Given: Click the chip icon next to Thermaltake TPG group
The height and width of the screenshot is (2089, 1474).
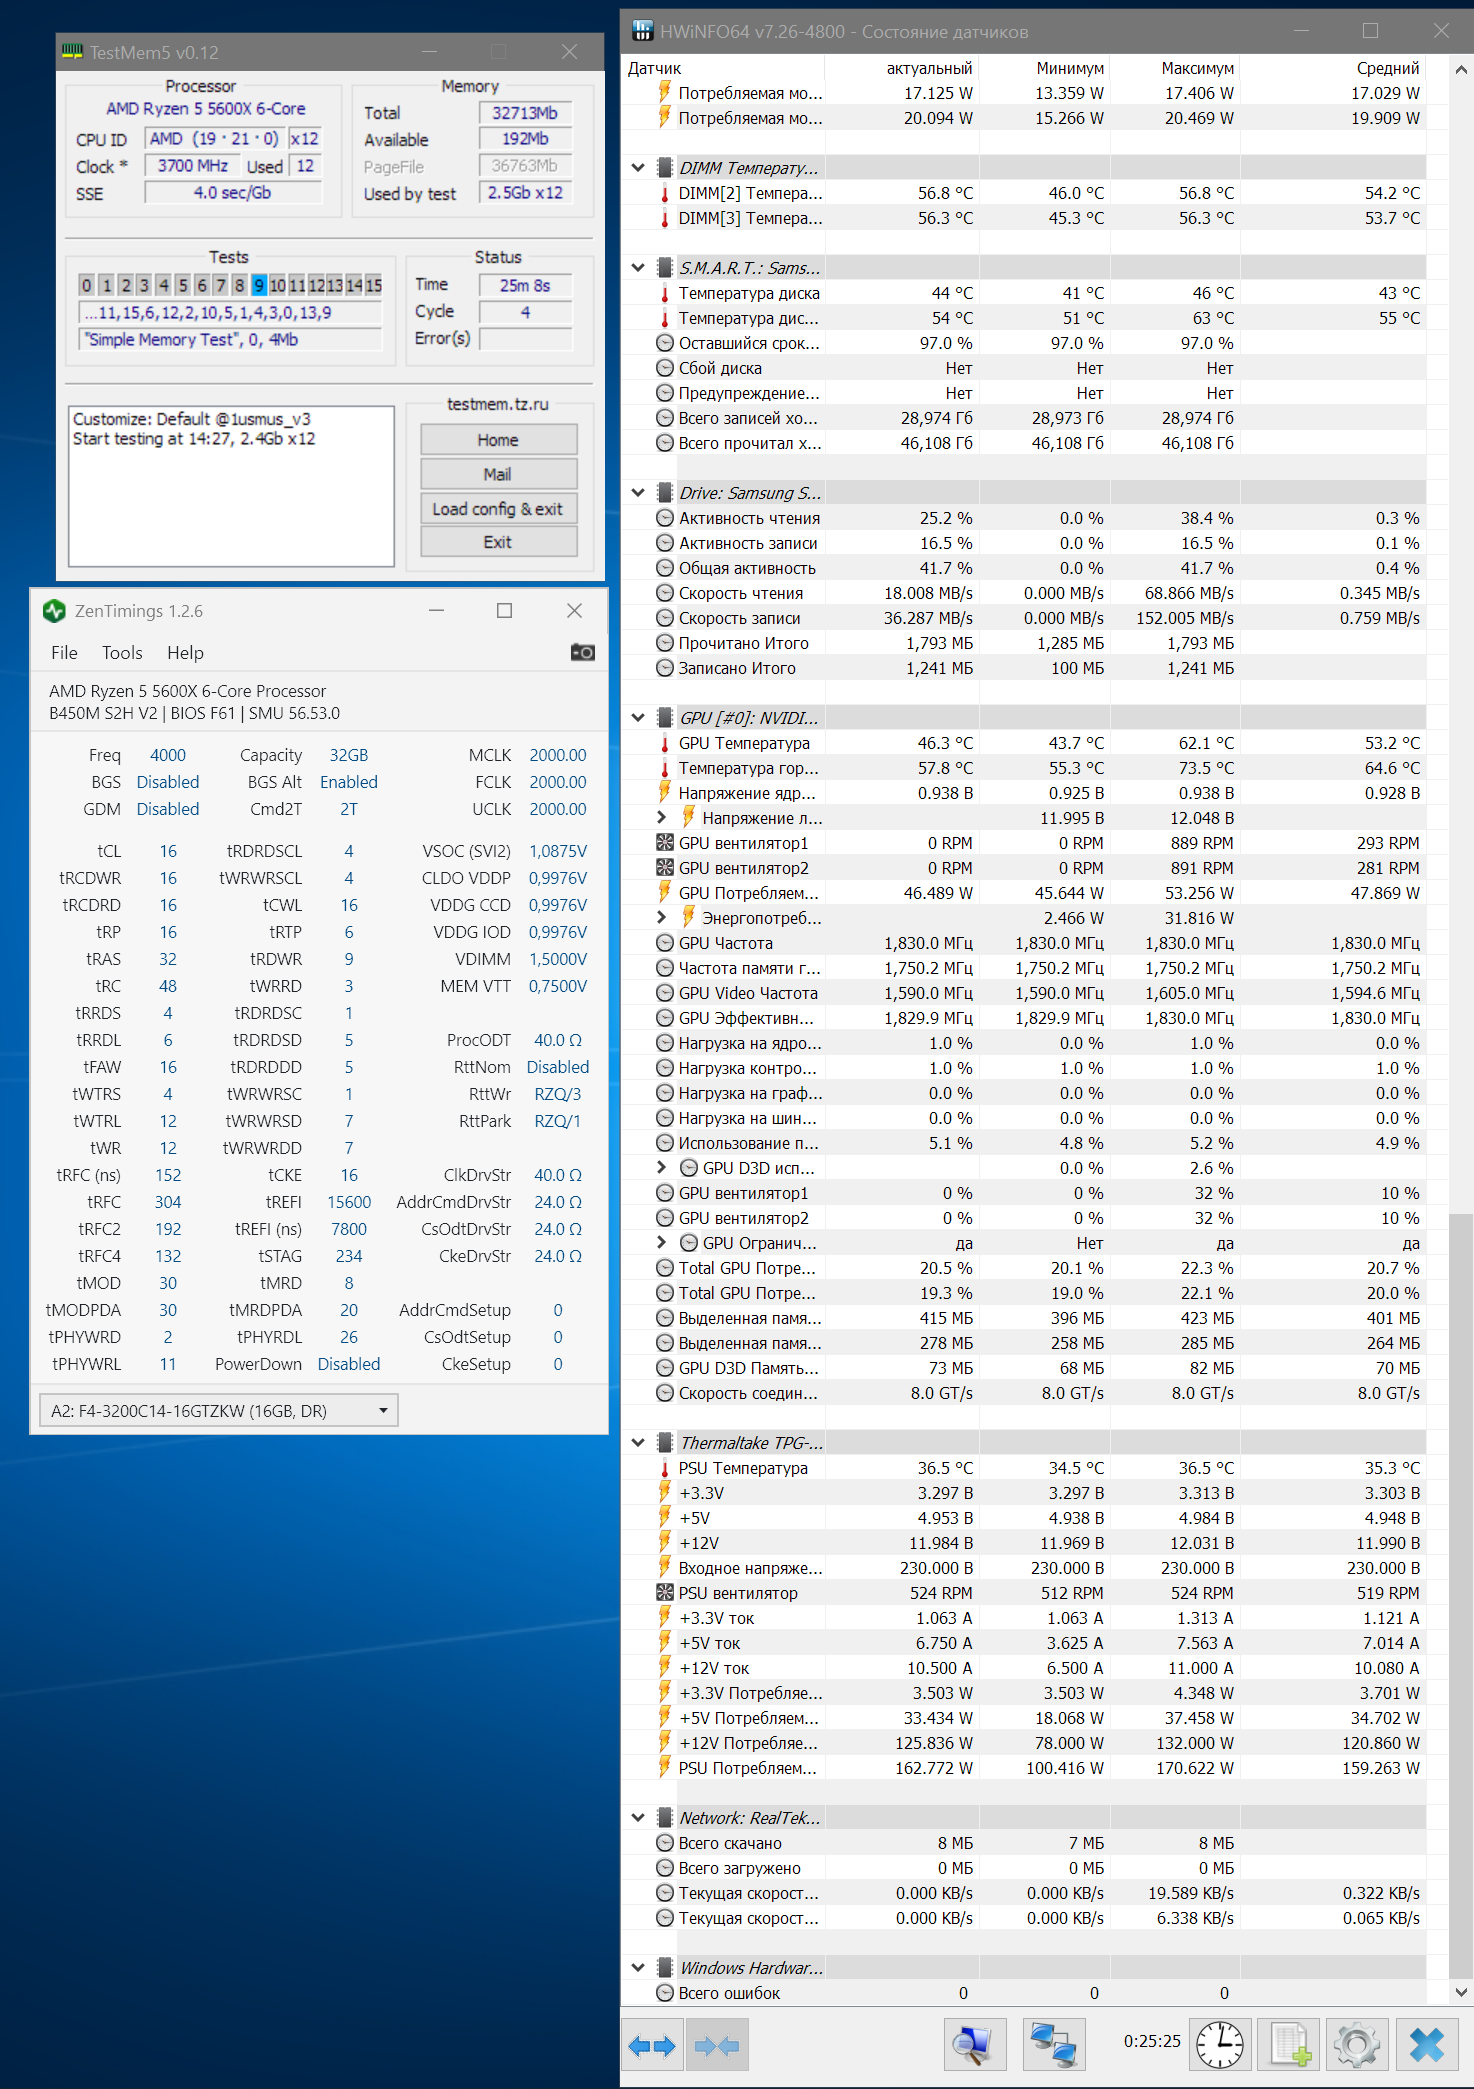Looking at the screenshot, I should [664, 1443].
